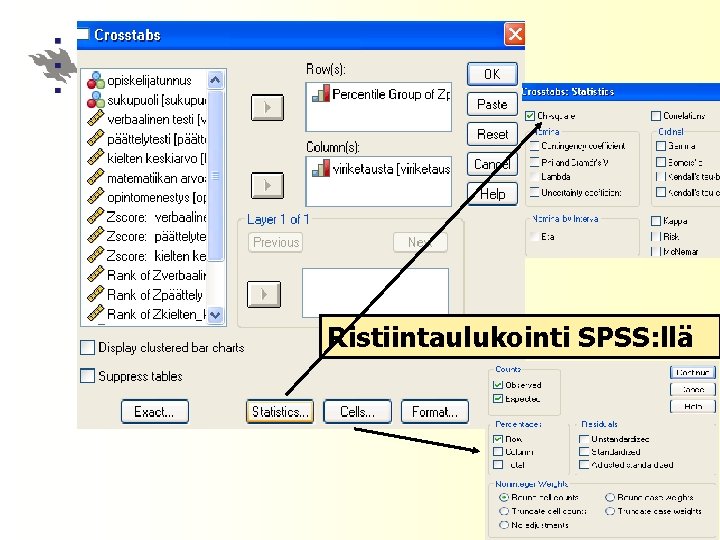Screen dimensions: 720x540
Task: Move variable to Row(s) with arrow button
Action: 267,107
